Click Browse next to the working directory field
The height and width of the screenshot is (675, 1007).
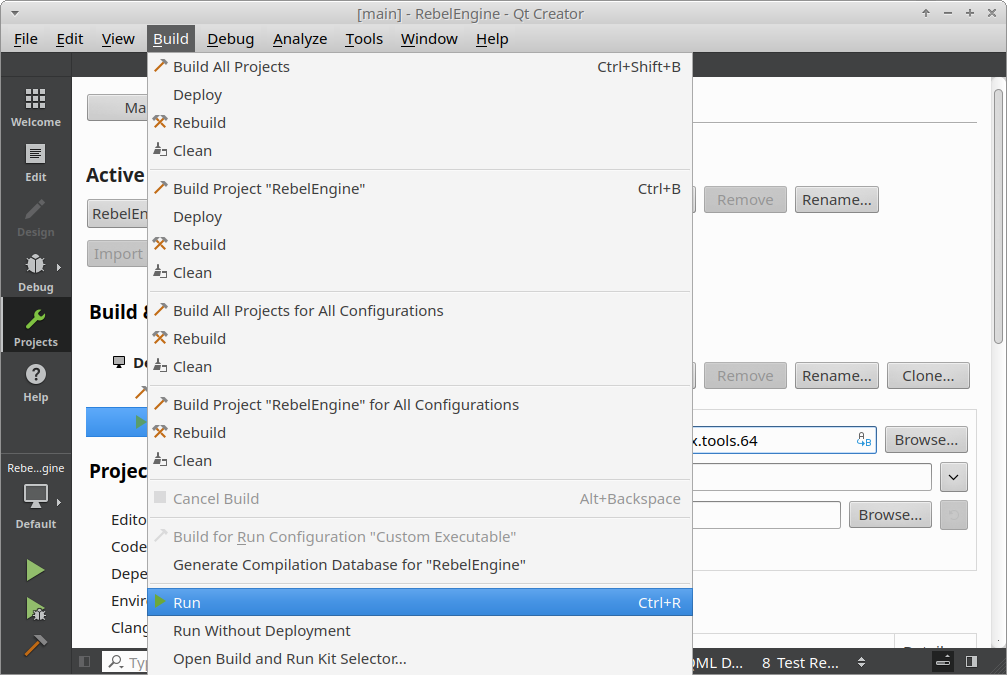pos(890,515)
